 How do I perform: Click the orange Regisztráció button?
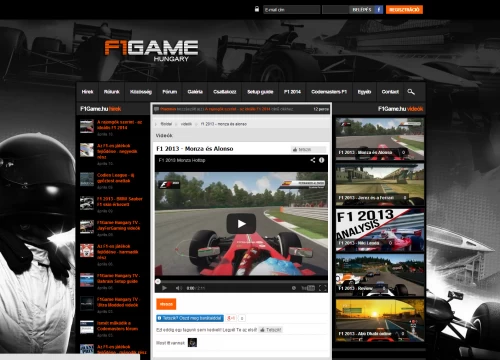click(404, 10)
